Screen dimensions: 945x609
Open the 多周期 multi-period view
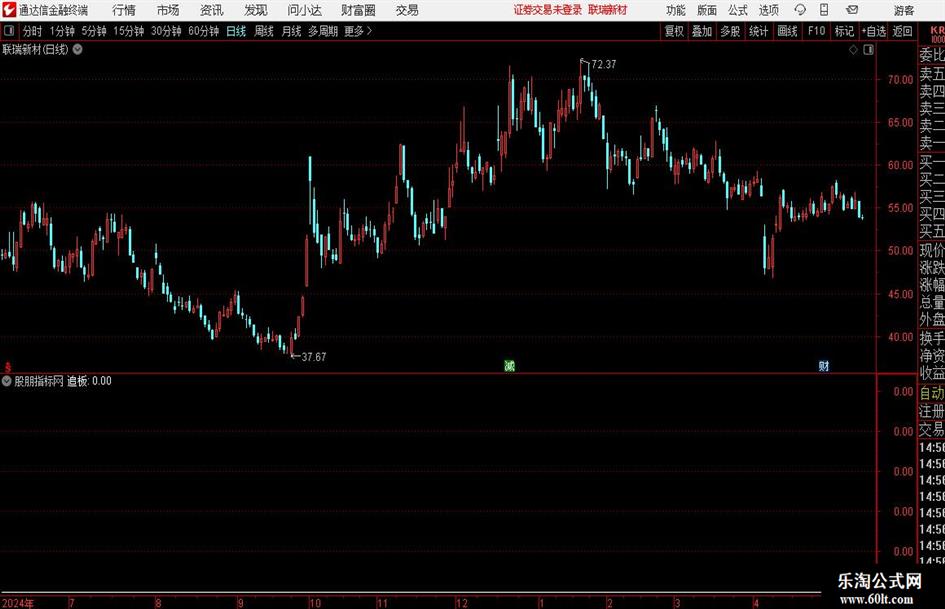pyautogui.click(x=323, y=31)
